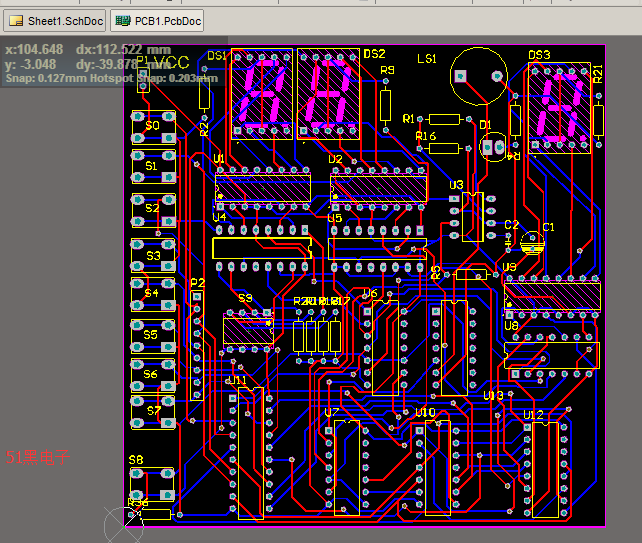Click the U13 designator label
This screenshot has width=642, height=543.
[x=493, y=396]
